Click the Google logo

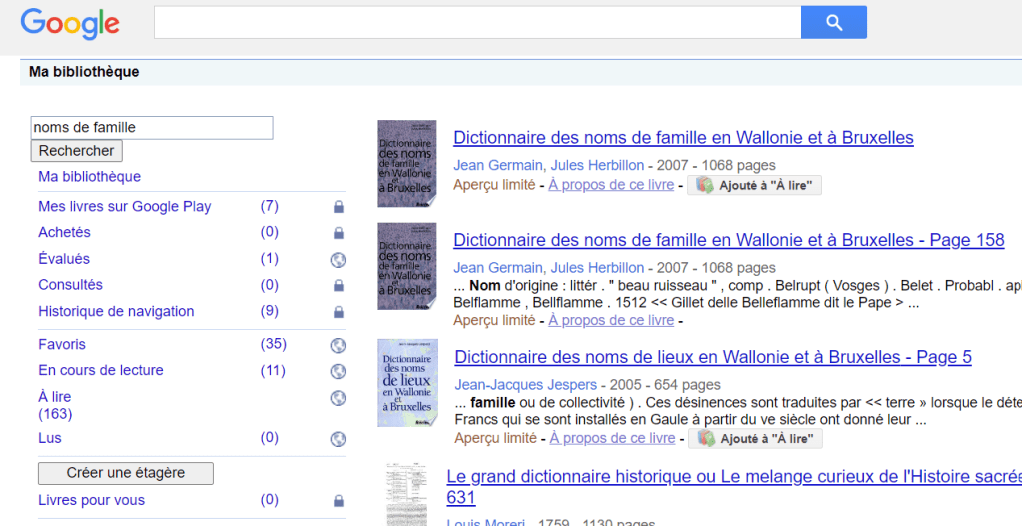click(70, 23)
